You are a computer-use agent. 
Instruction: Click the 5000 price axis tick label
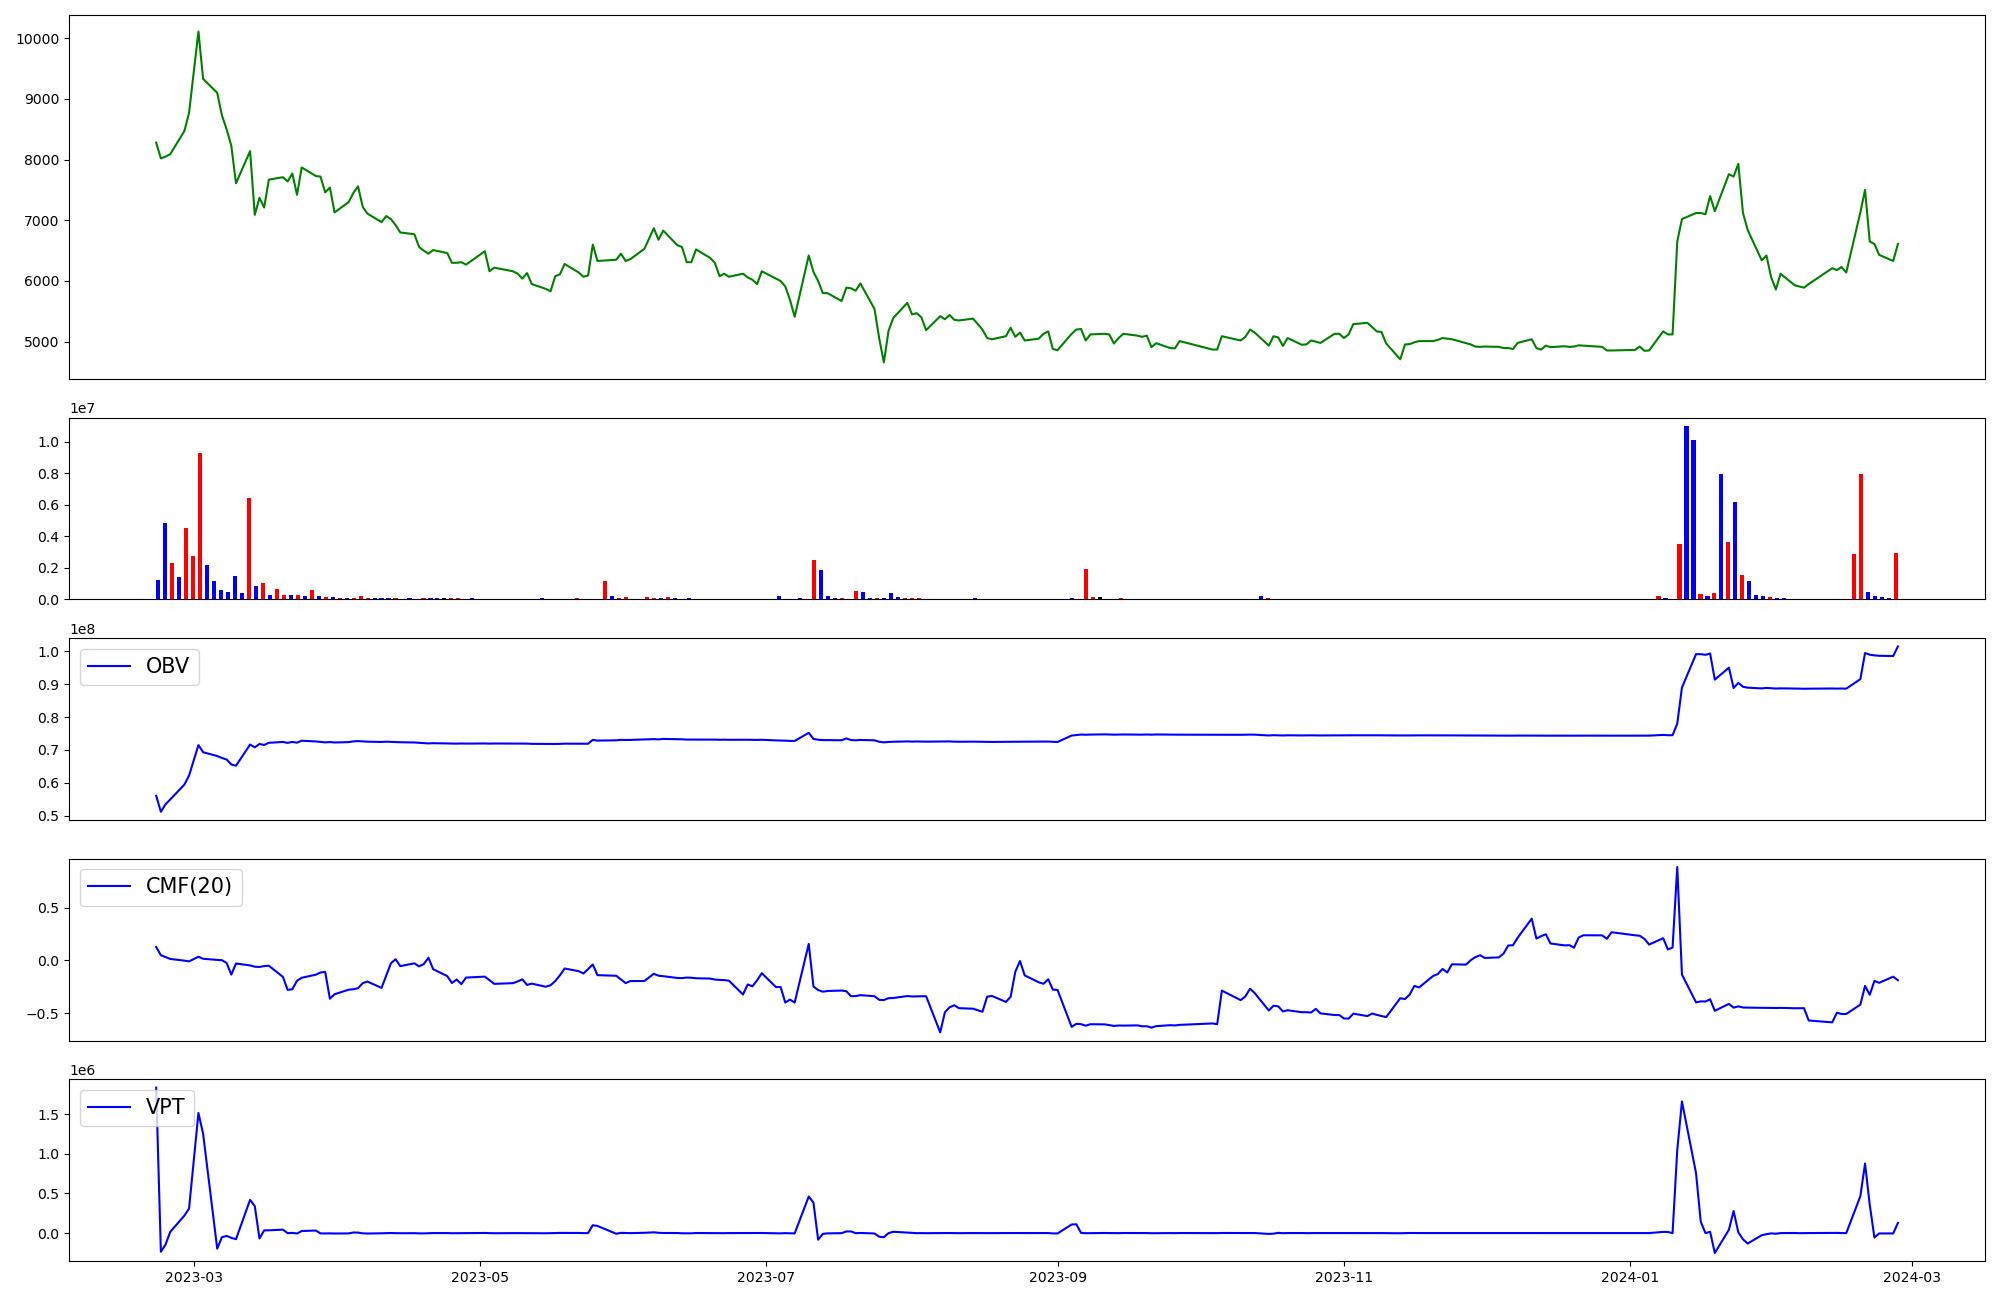coord(41,342)
